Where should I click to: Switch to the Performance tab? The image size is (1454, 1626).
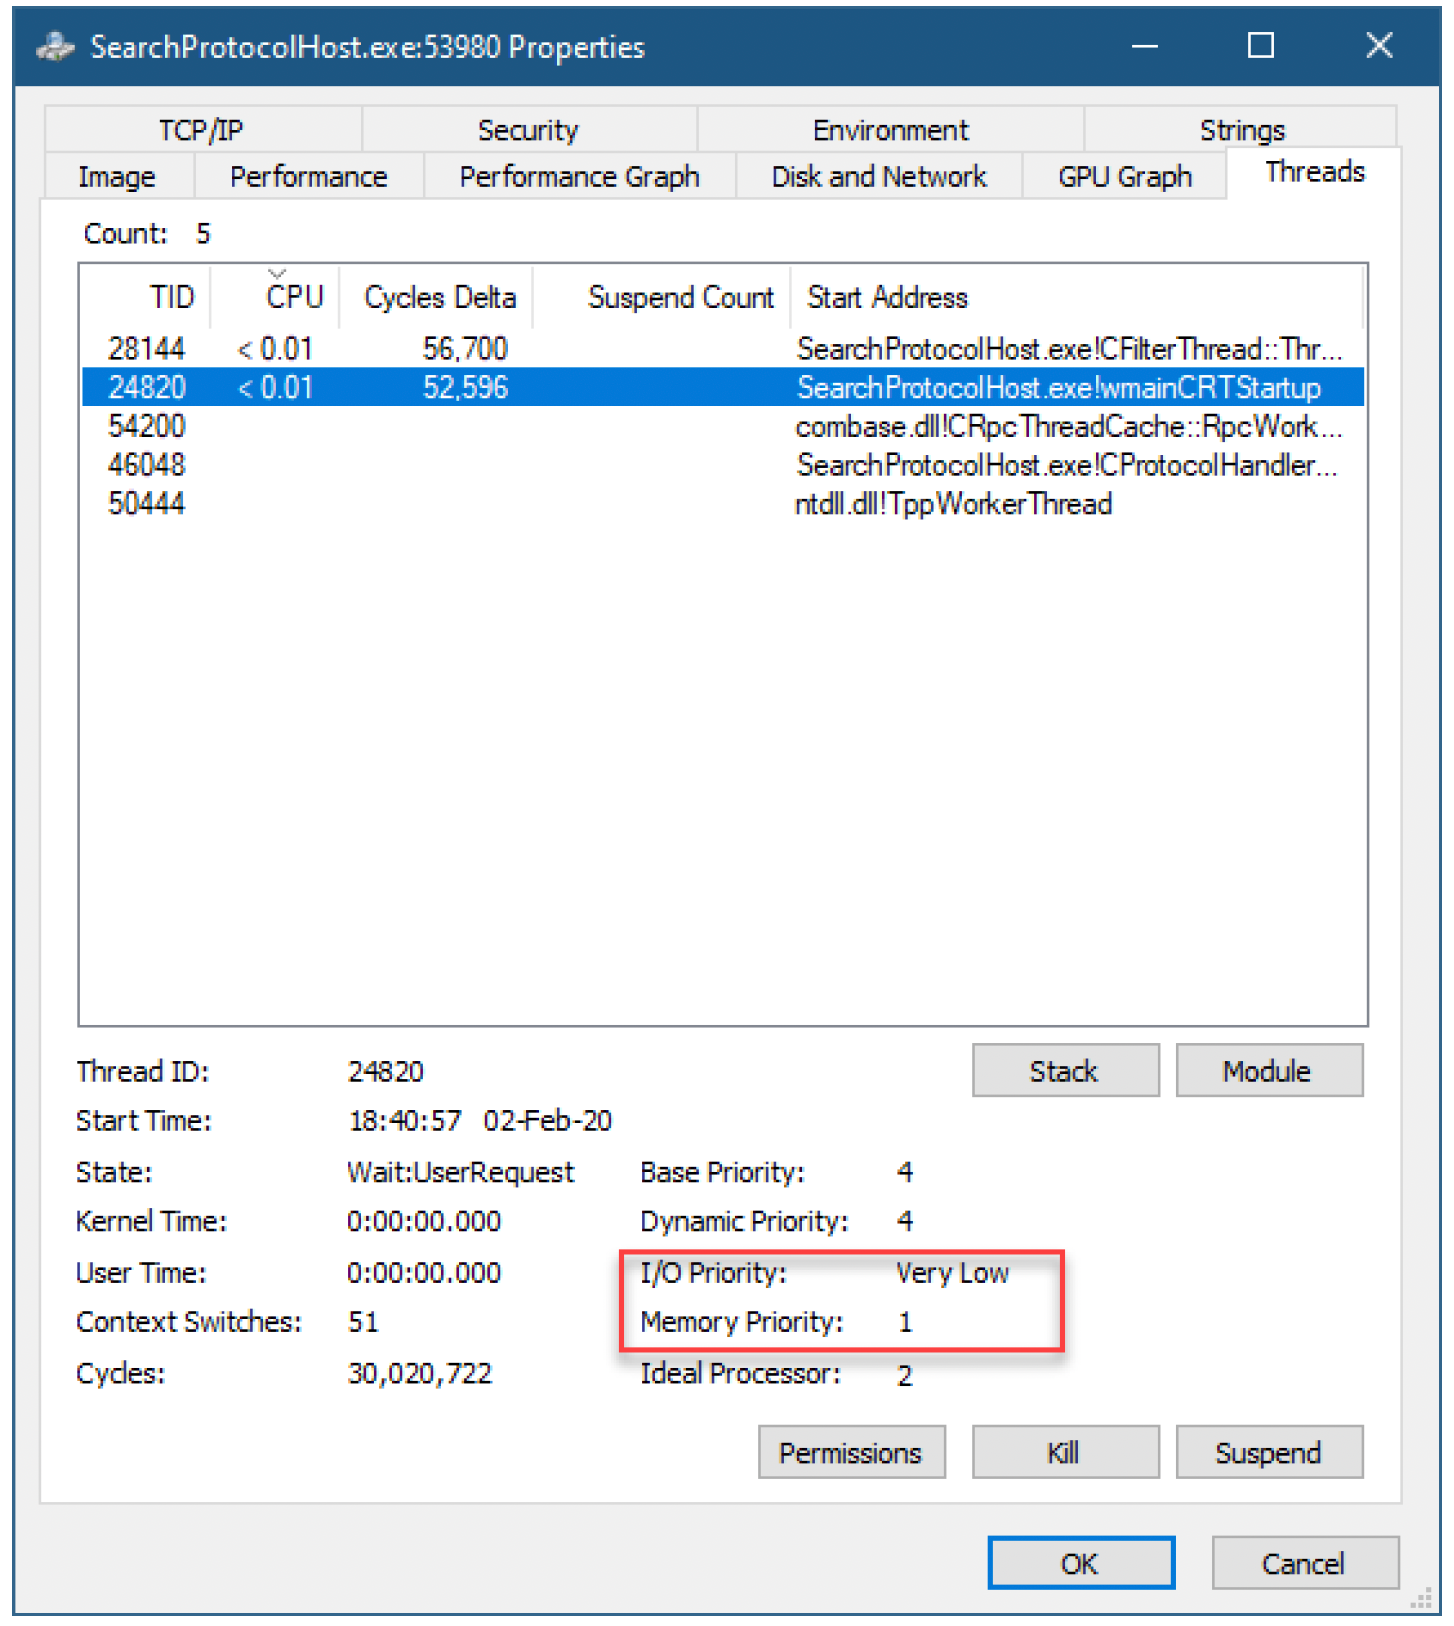308,177
